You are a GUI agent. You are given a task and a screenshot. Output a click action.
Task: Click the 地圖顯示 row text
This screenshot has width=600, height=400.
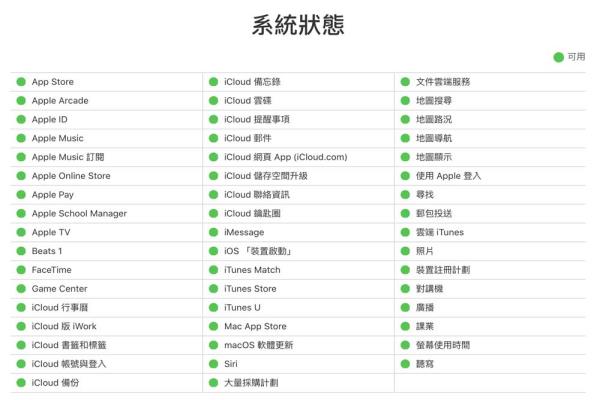(434, 157)
